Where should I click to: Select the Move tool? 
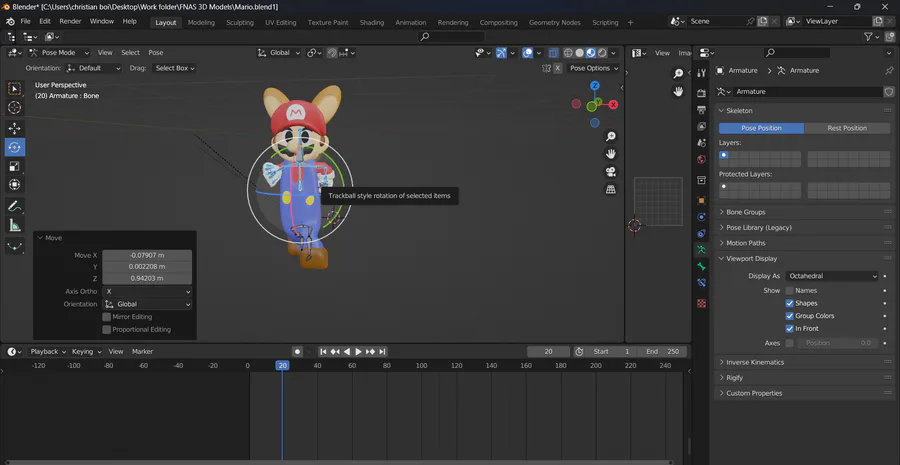15,129
